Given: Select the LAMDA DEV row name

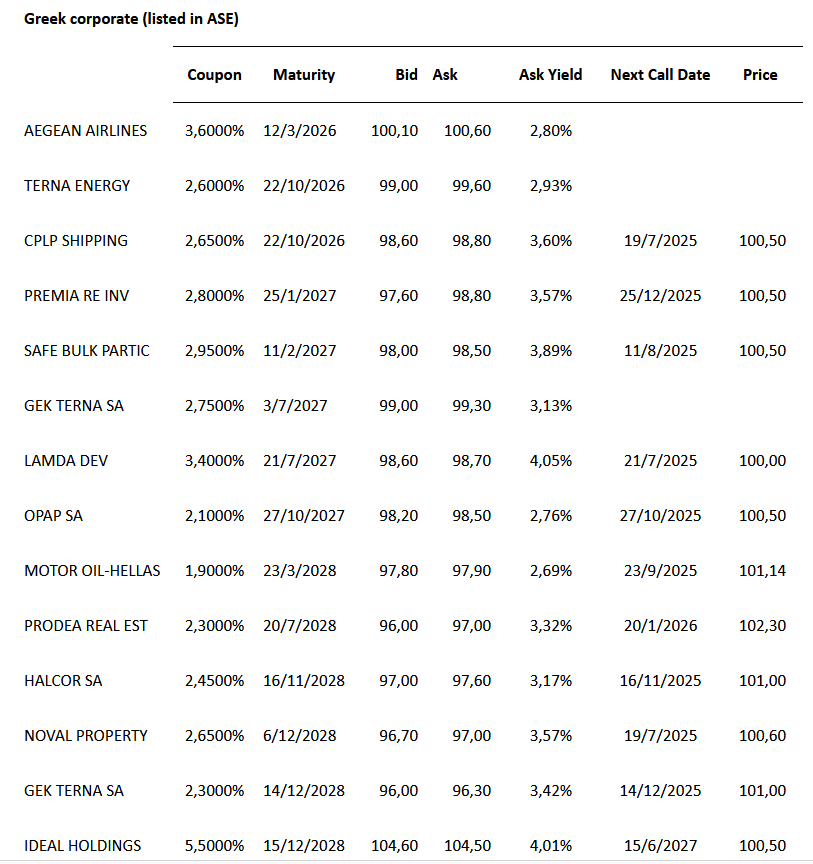Looking at the screenshot, I should (66, 461).
